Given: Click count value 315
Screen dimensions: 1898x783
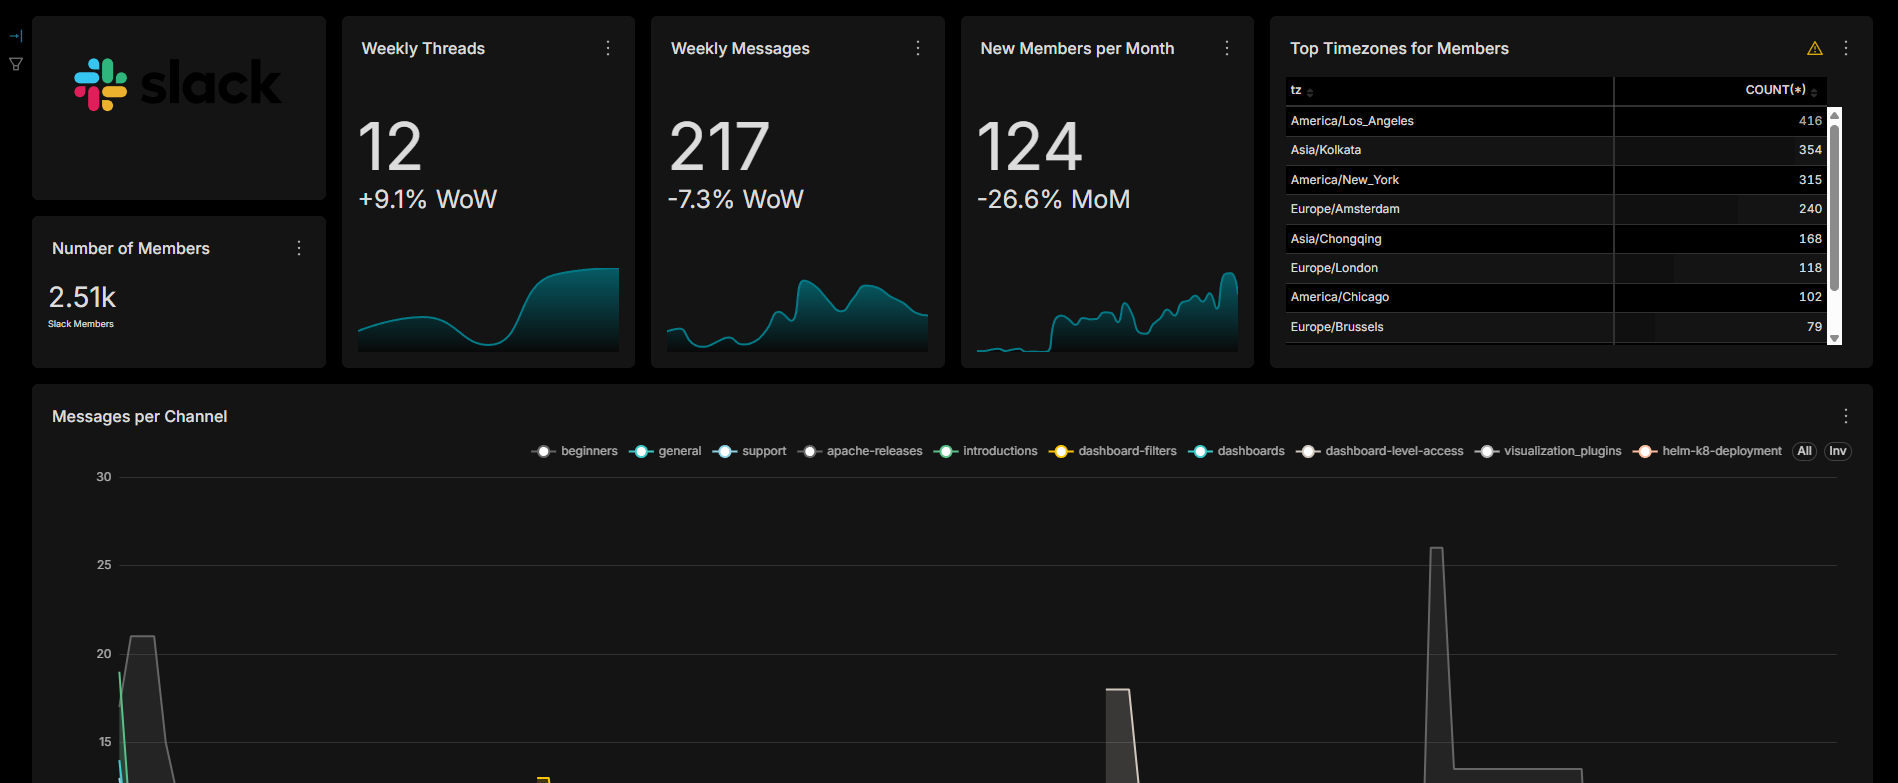Looking at the screenshot, I should pyautogui.click(x=1810, y=180).
